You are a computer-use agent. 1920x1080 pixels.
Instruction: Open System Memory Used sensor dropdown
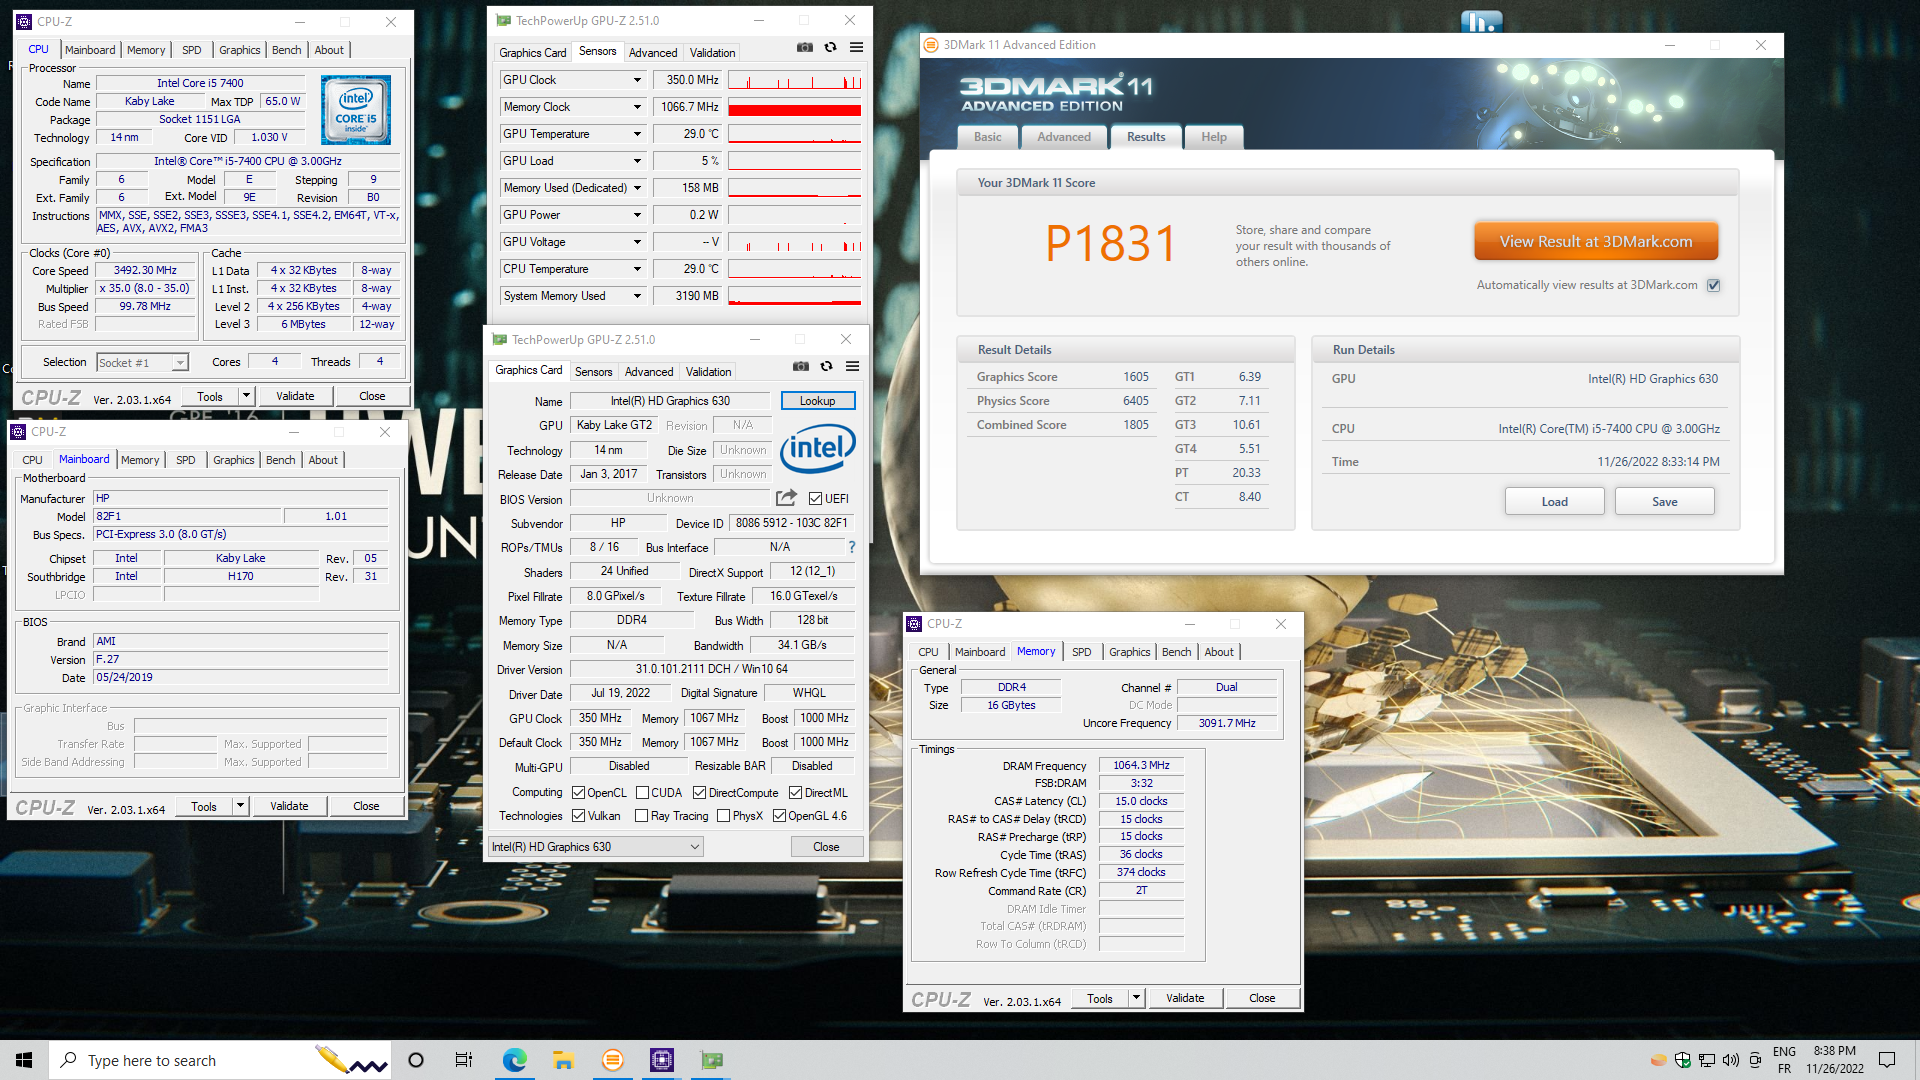637,296
